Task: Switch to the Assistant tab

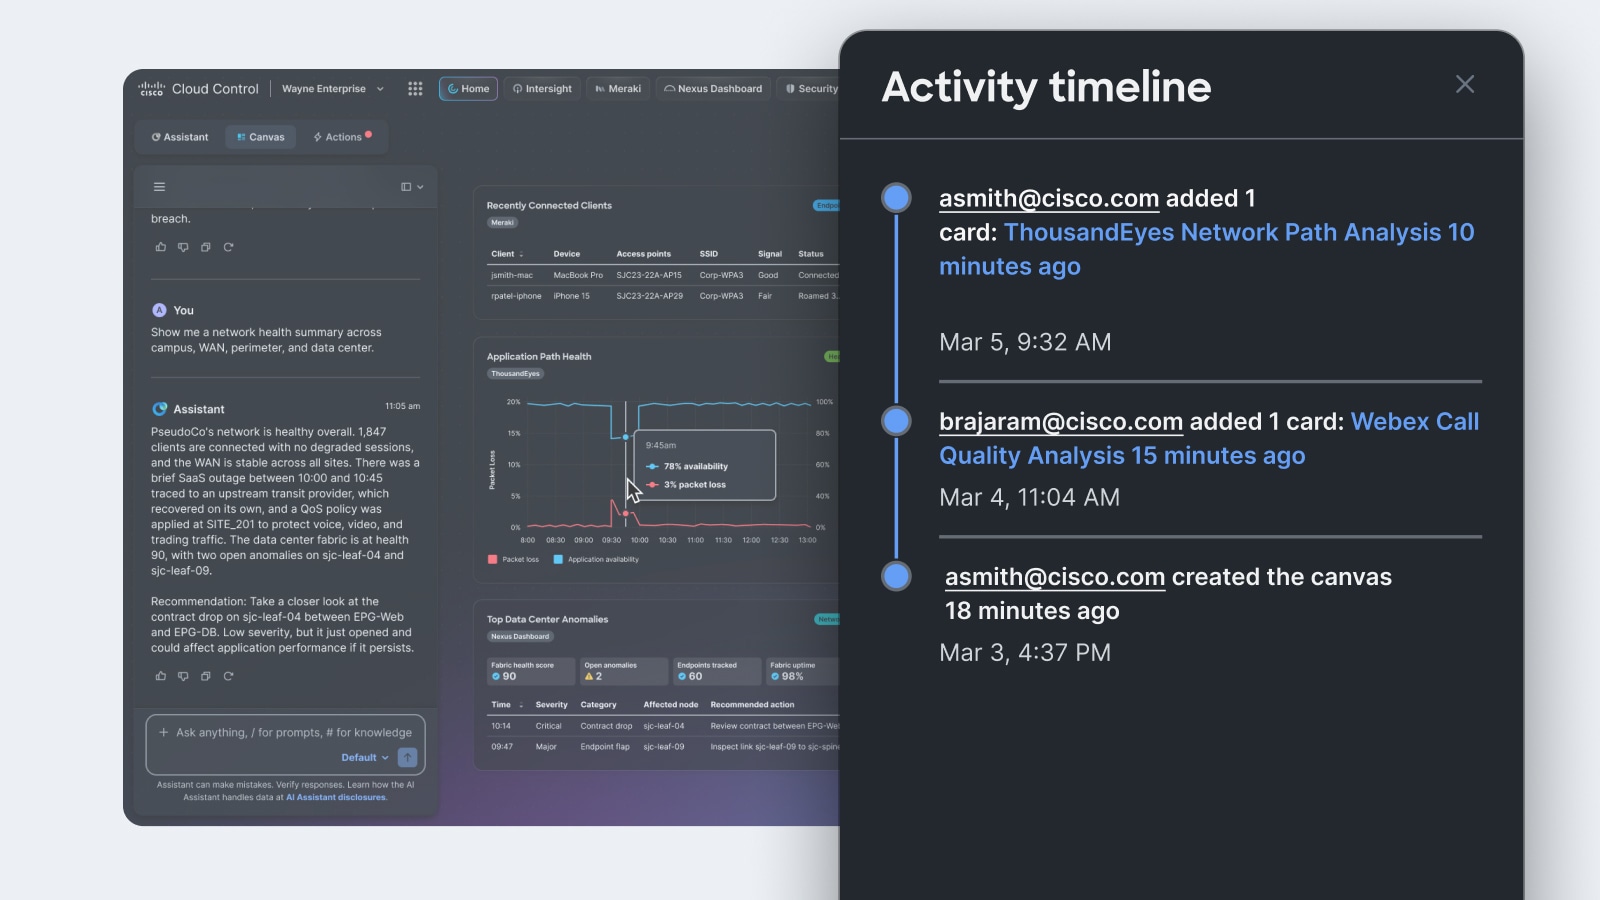Action: (x=180, y=137)
